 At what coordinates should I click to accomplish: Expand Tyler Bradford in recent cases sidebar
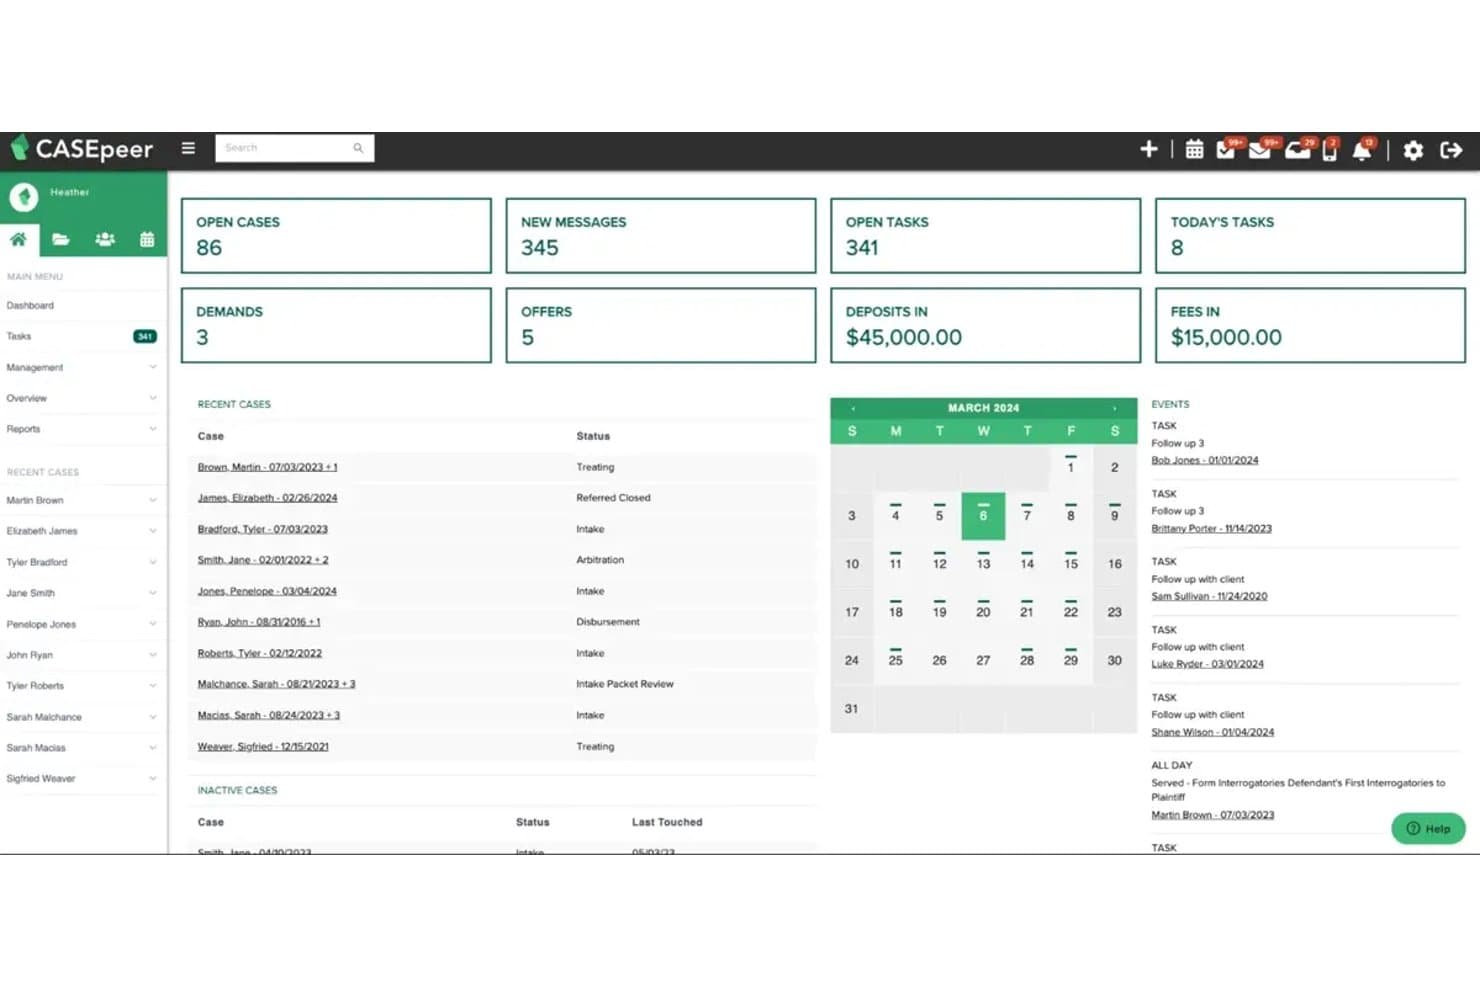(82, 562)
